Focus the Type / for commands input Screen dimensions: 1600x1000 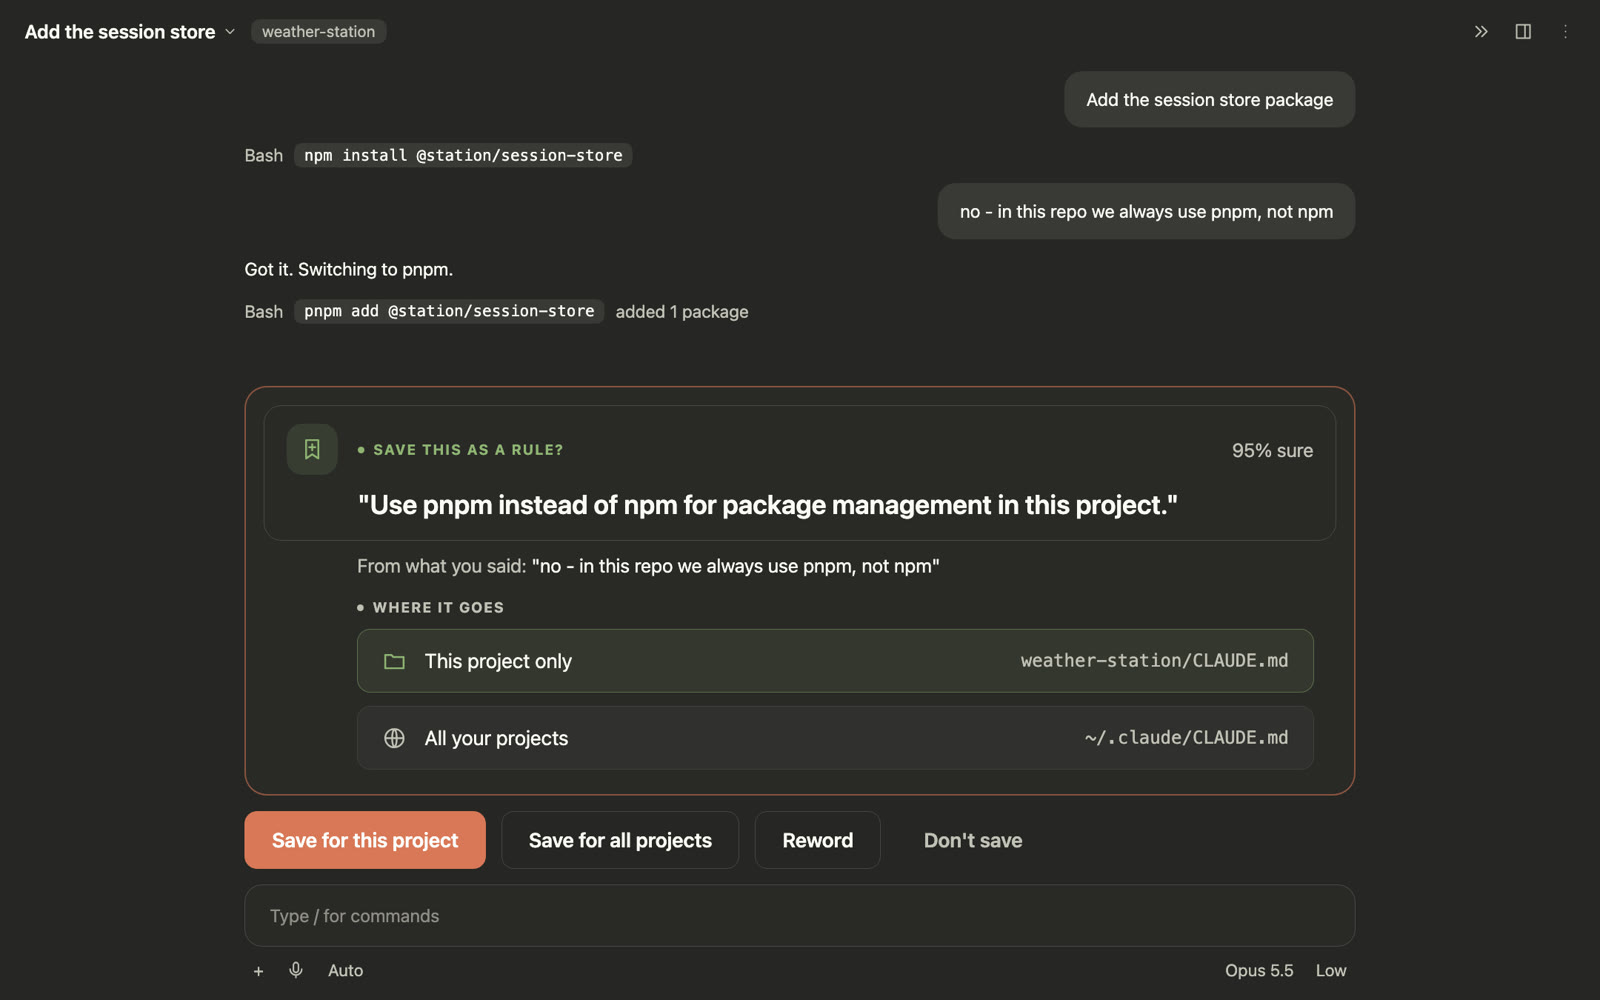point(800,916)
